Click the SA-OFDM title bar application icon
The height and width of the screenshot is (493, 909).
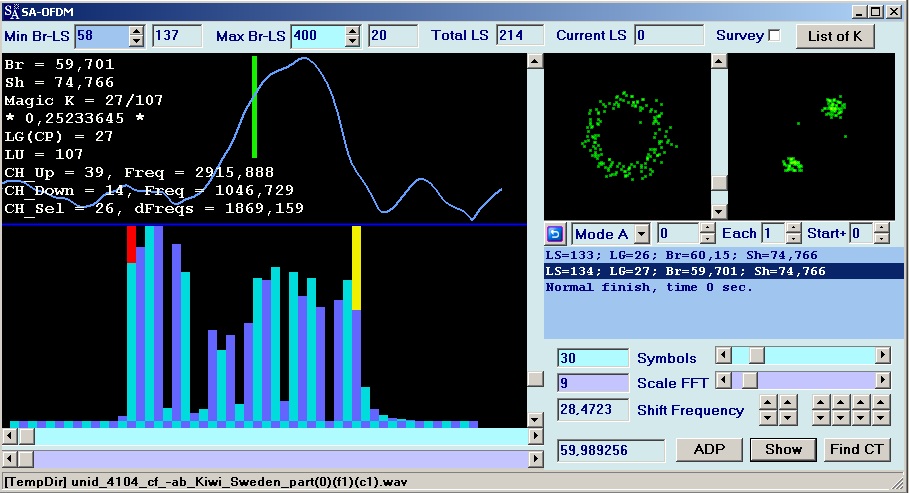11,11
